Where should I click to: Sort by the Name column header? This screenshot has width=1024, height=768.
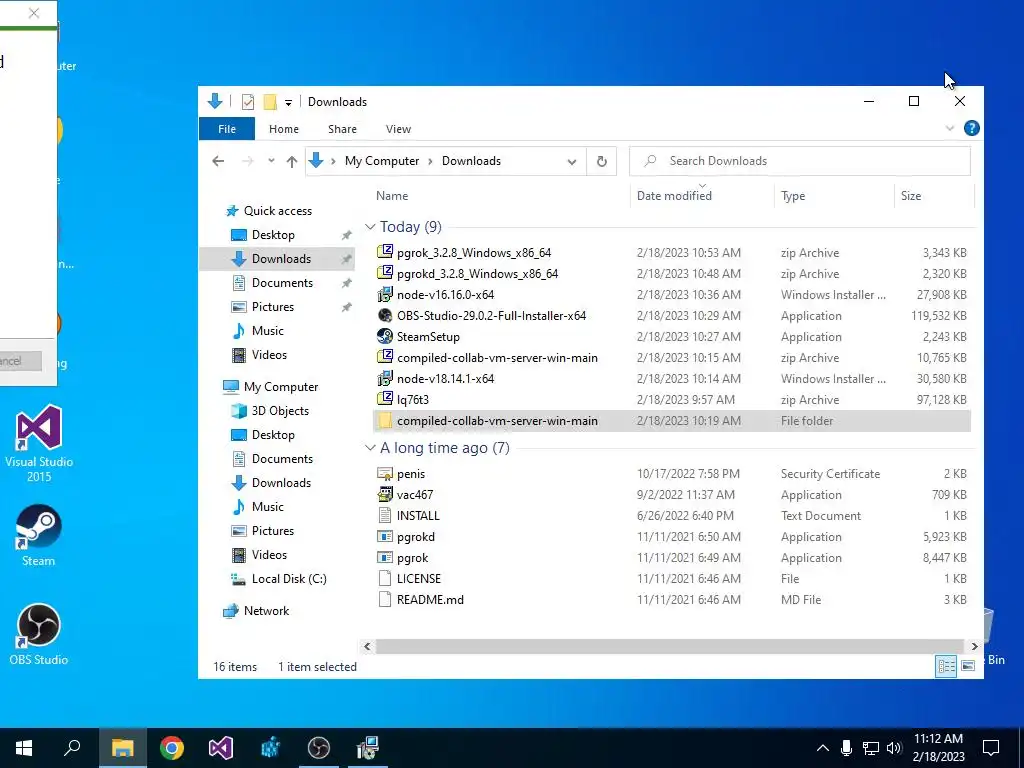point(392,196)
